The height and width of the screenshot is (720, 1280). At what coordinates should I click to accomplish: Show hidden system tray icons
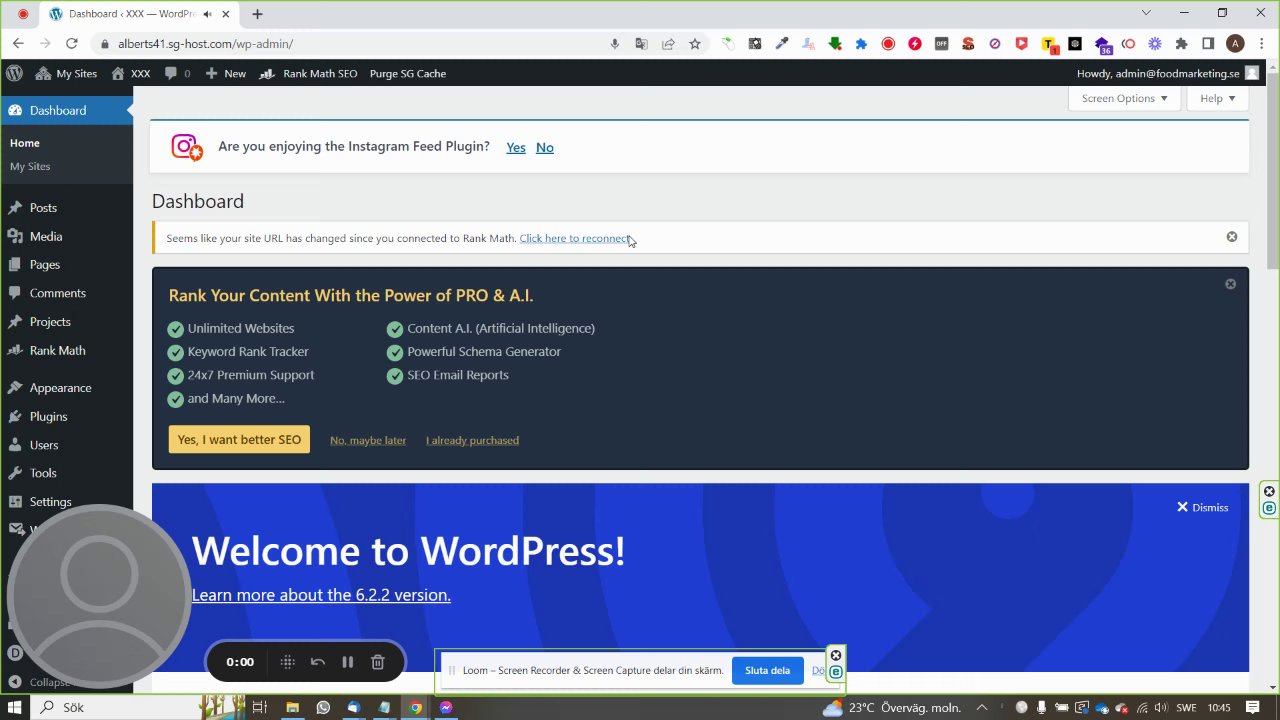pos(982,707)
